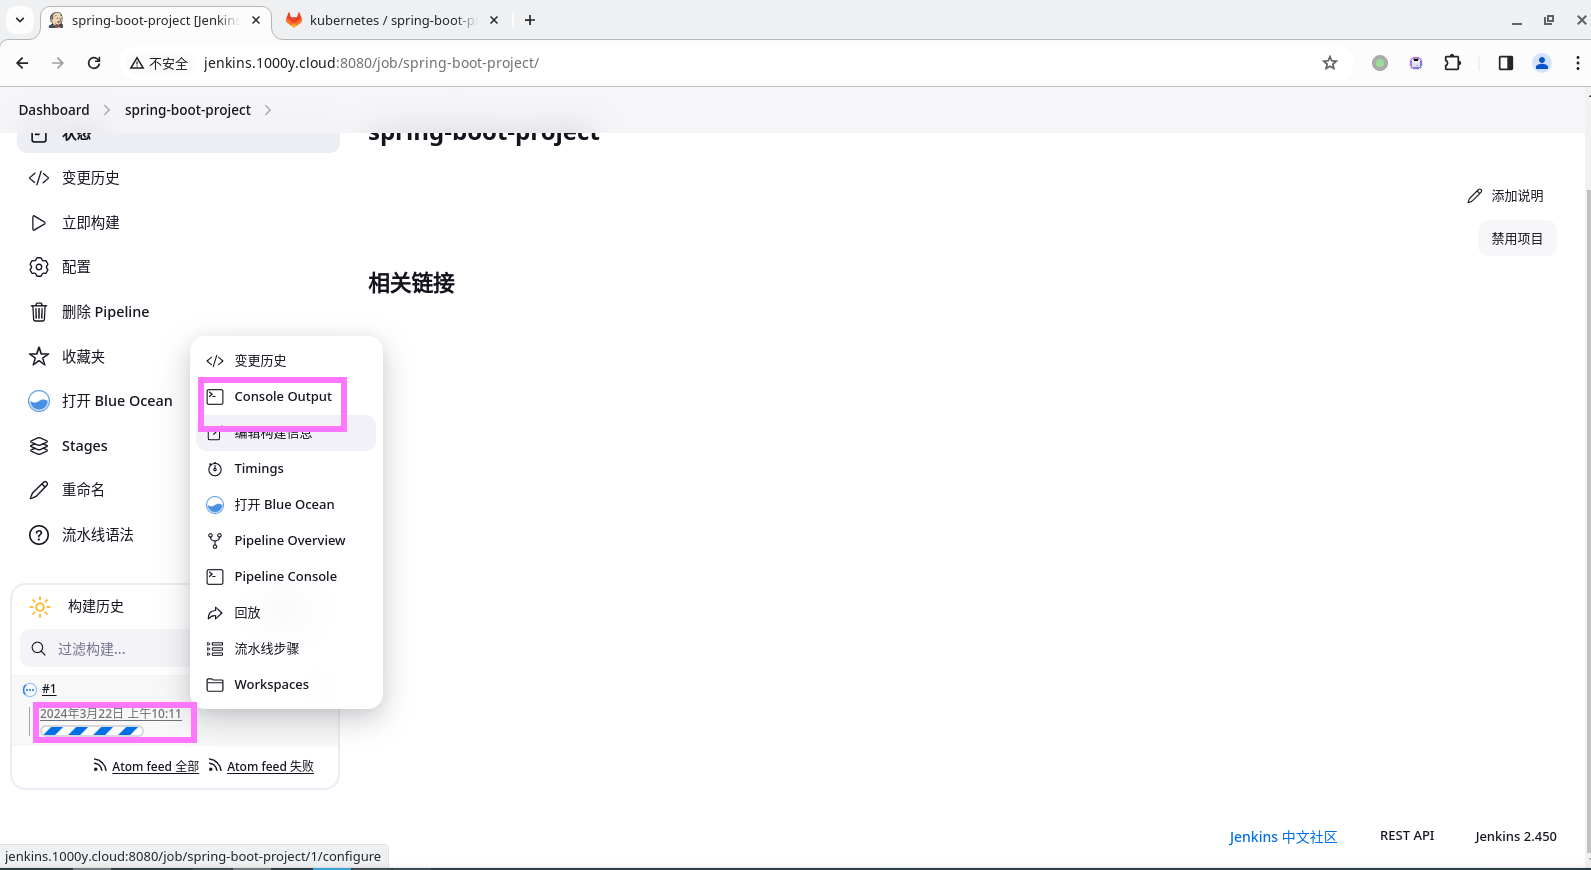Choose 流水线步骤 from the build menu
This screenshot has width=1591, height=870.
point(286,649)
